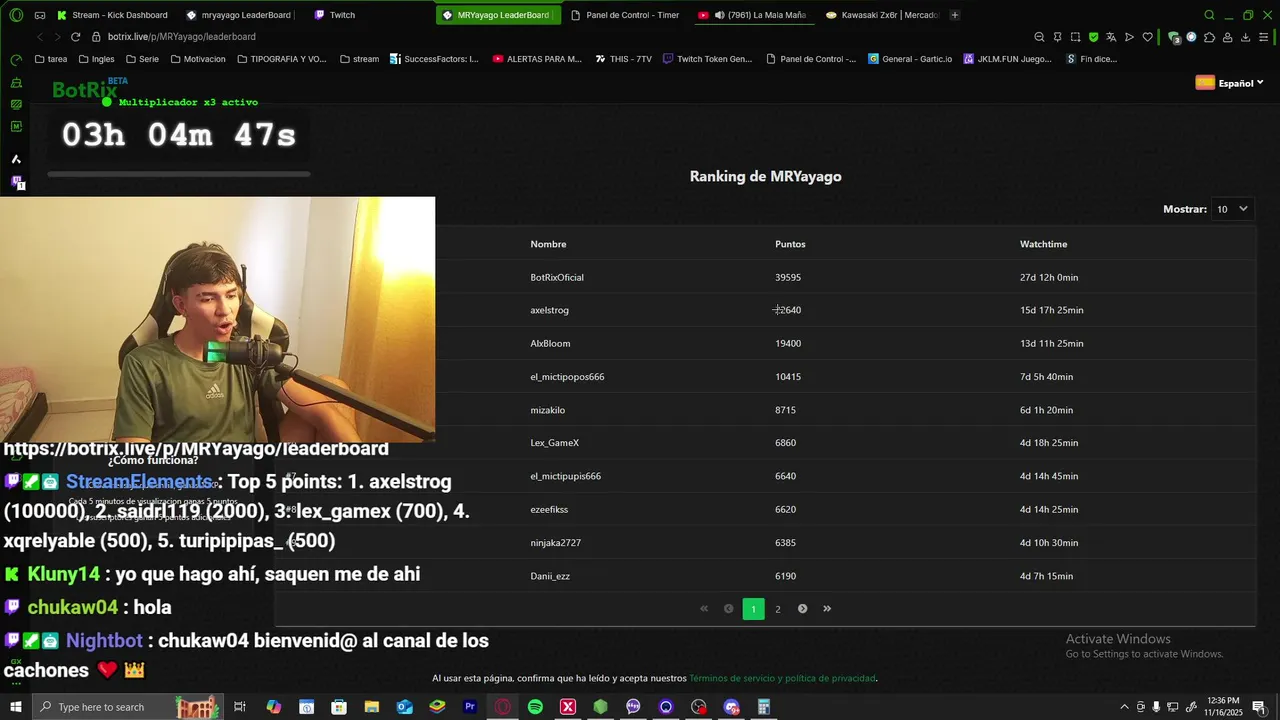This screenshot has width=1280, height=720.
Task: Open THIS - 7TV bookmark
Action: 623,59
